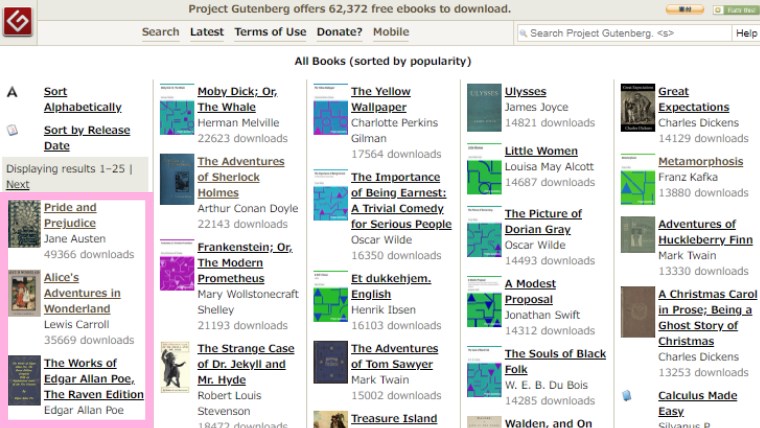Open the Metamorphosis cover thumbnail
The height and width of the screenshot is (428, 760).
tap(638, 179)
